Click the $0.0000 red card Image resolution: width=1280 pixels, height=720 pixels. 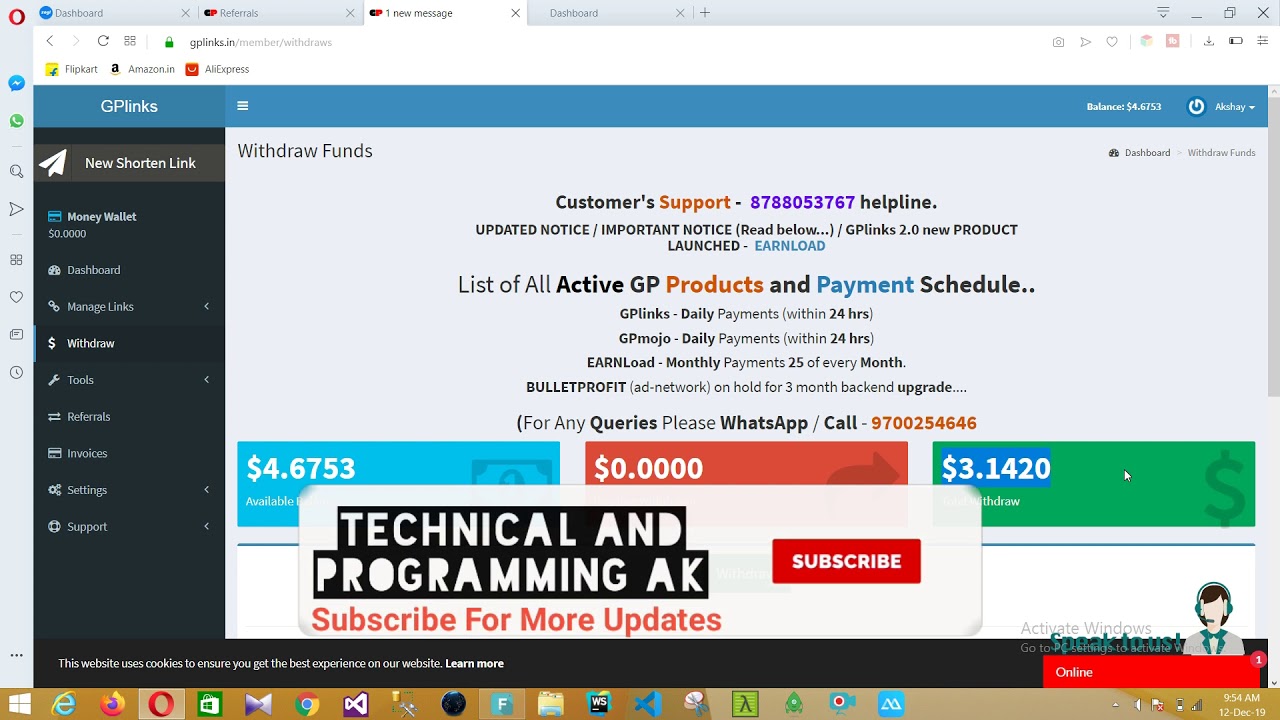click(746, 484)
